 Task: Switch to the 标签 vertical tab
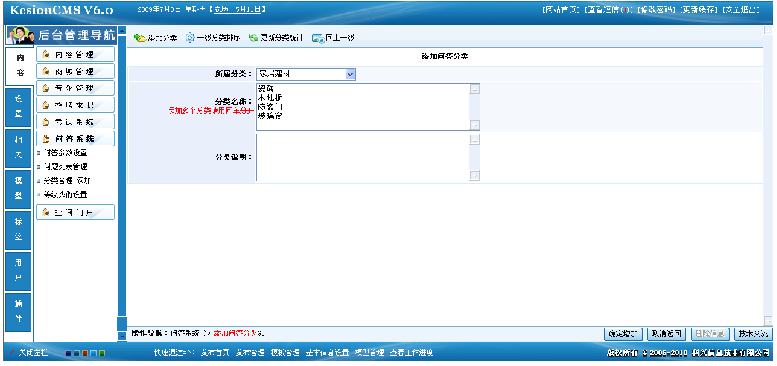[x=18, y=230]
